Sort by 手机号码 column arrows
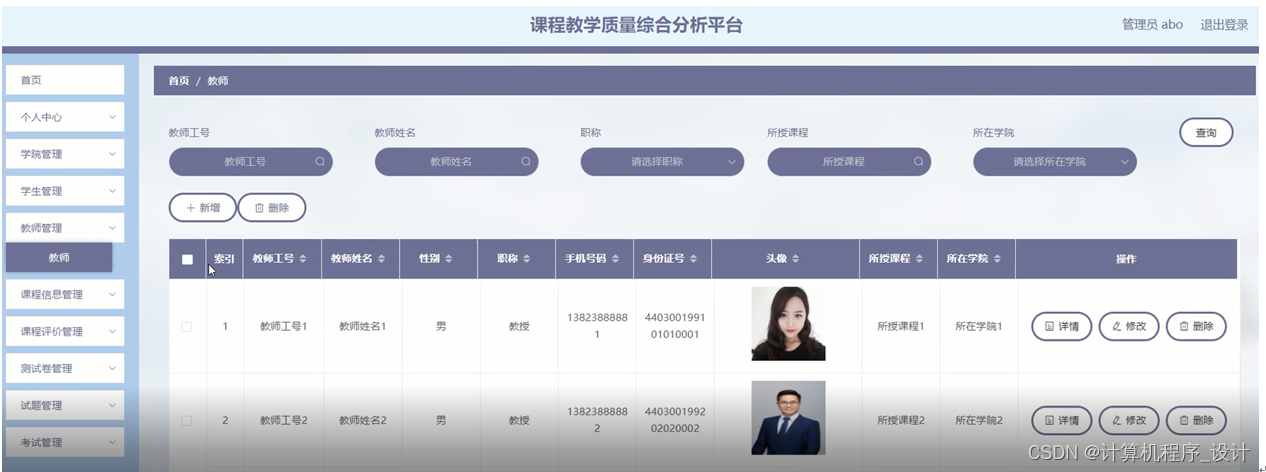The height and width of the screenshot is (472, 1266). point(615,259)
